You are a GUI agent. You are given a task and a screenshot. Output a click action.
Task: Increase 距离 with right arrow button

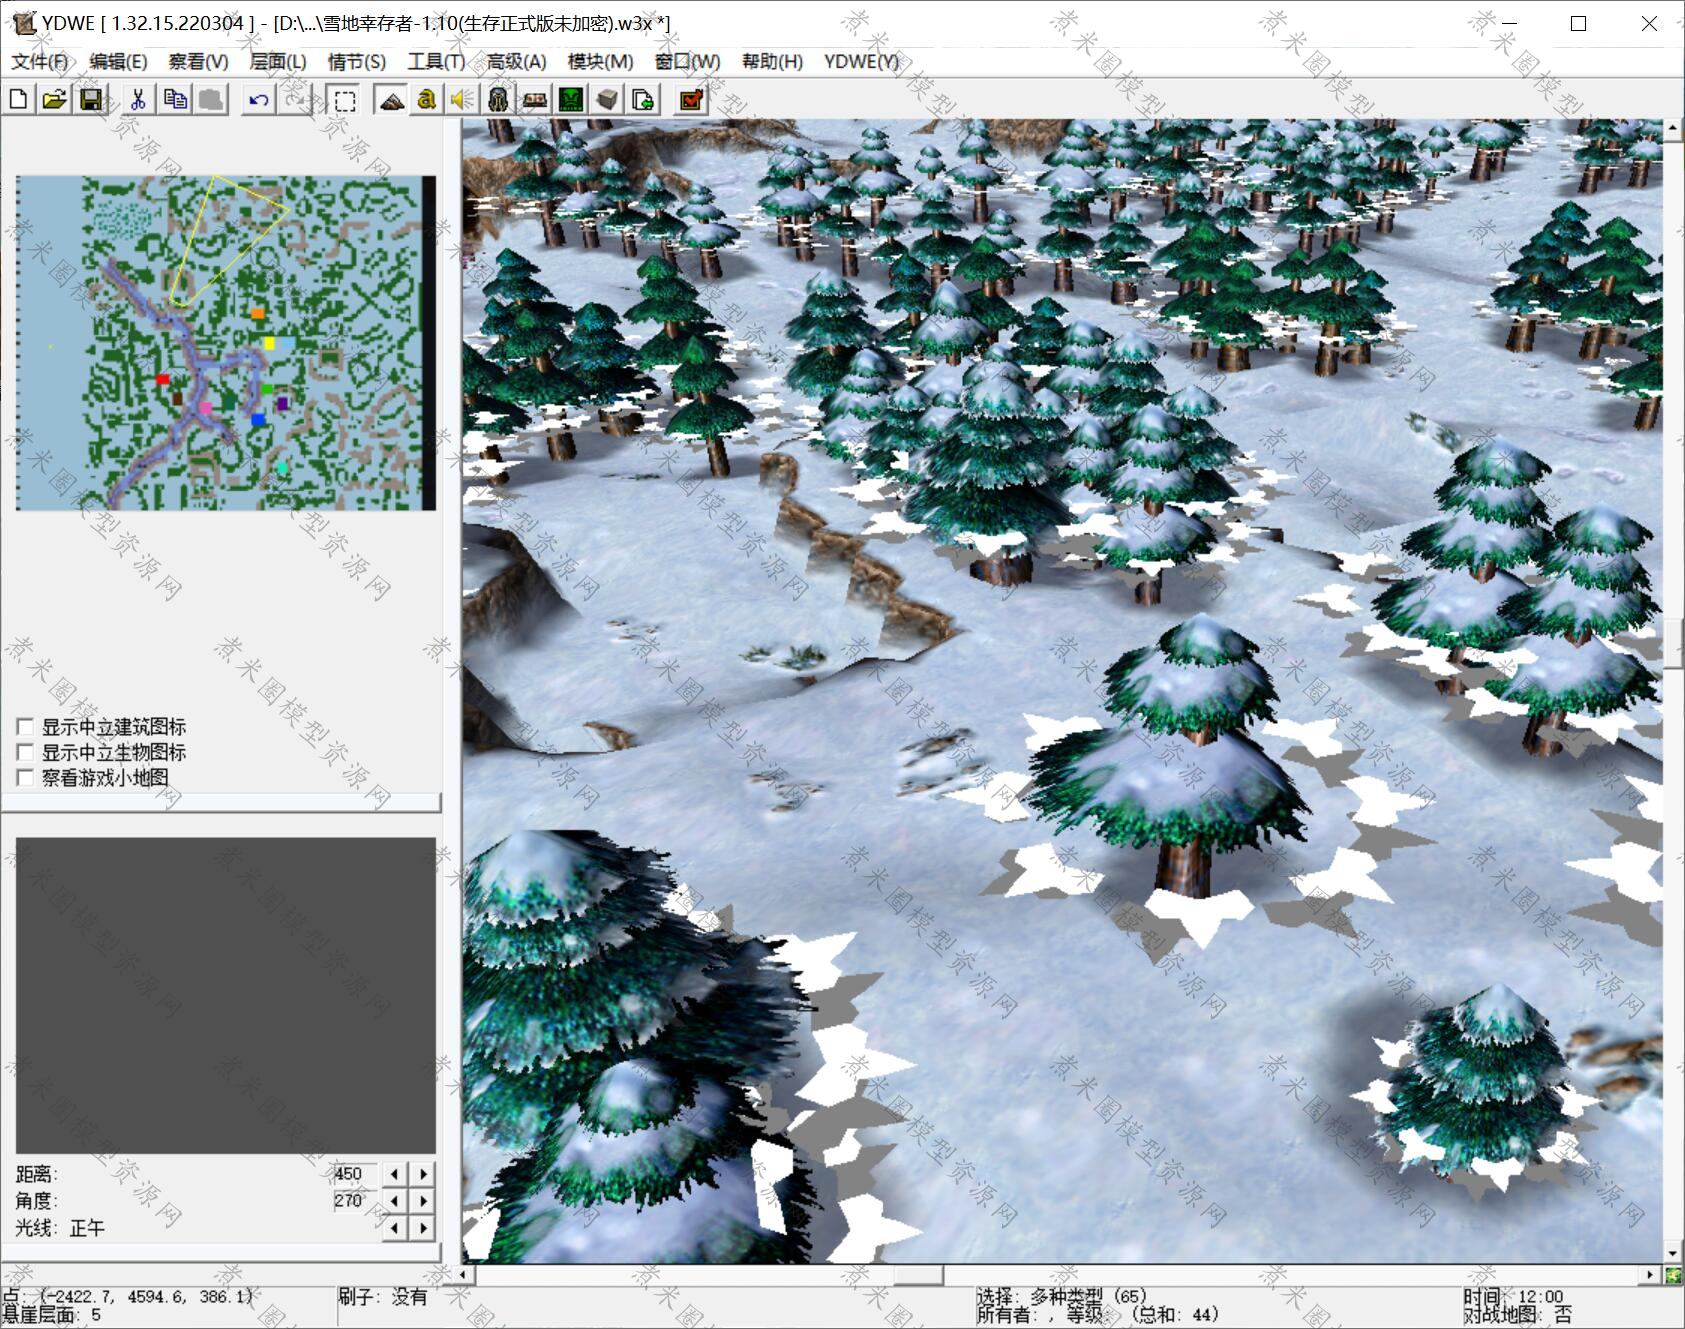424,1174
